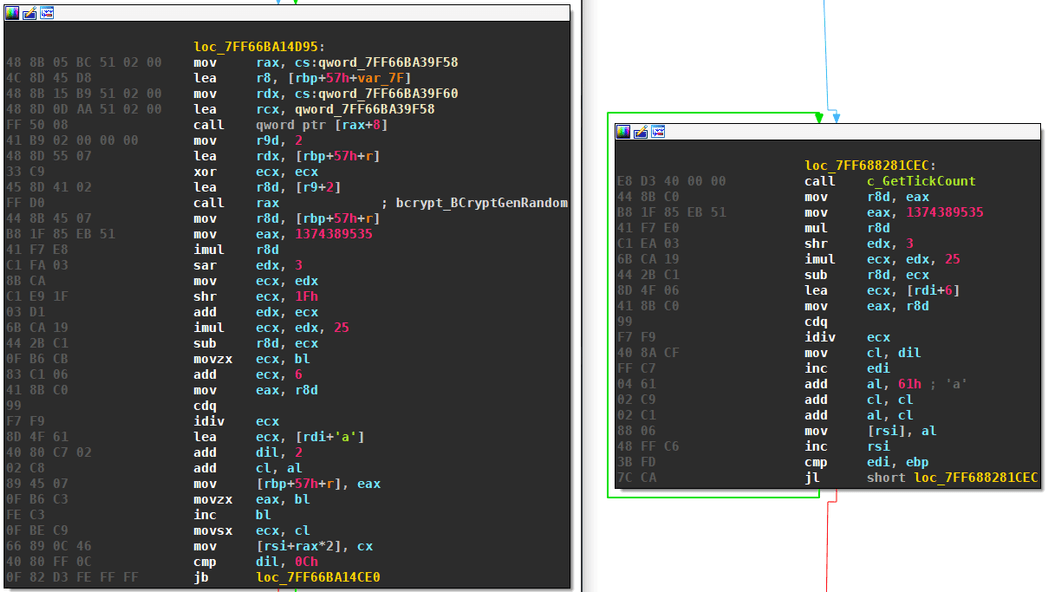Click cmp dil, 0Ch instruction

click(x=256, y=562)
